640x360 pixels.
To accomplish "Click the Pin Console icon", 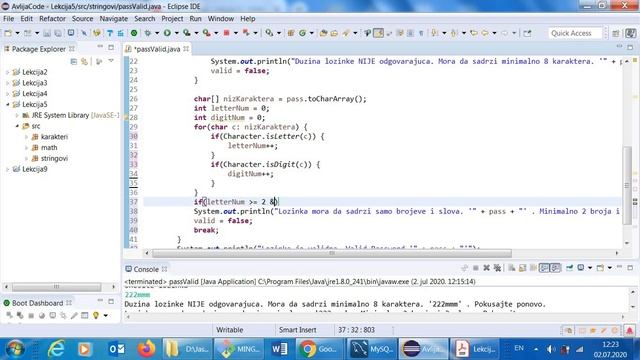I will tap(569, 268).
